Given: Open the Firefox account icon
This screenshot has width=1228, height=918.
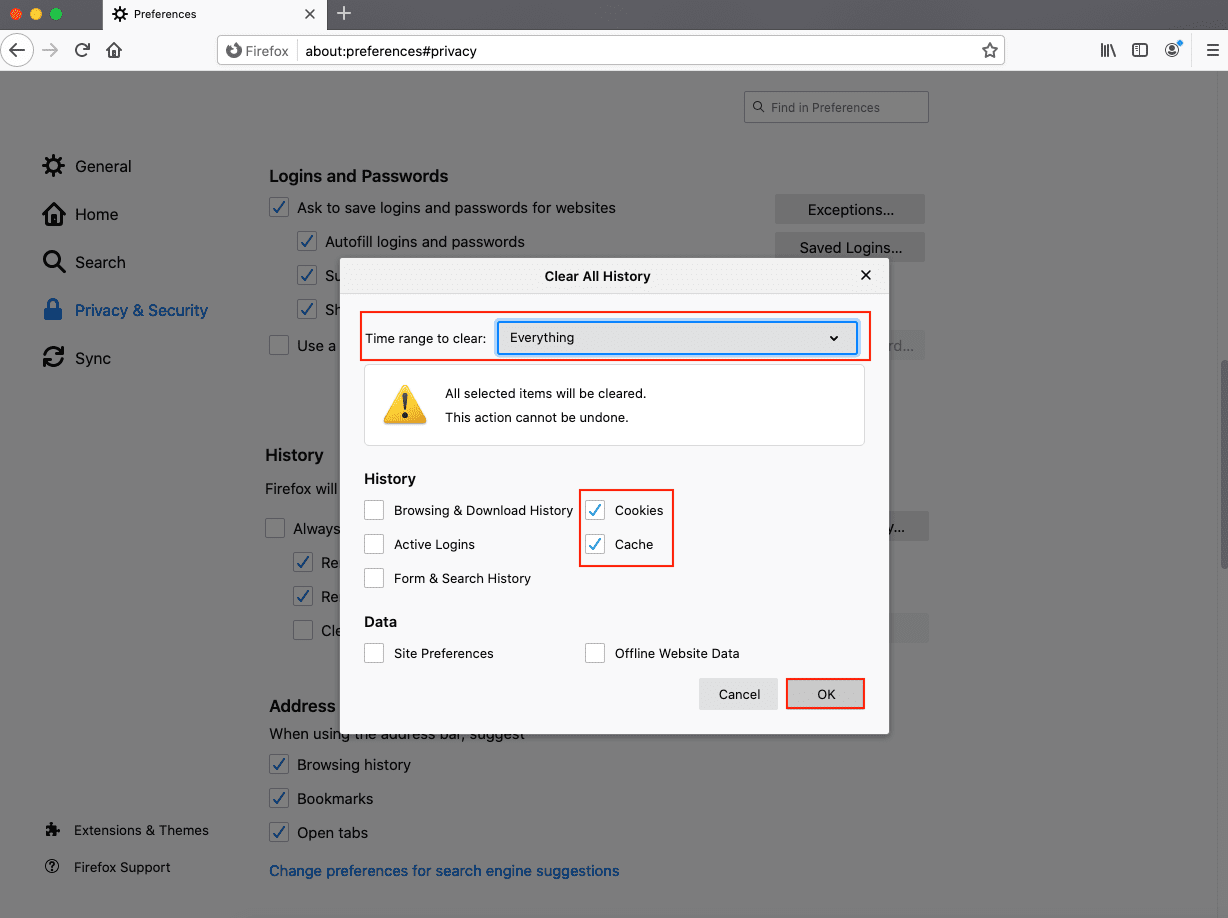Looking at the screenshot, I should point(1172,50).
